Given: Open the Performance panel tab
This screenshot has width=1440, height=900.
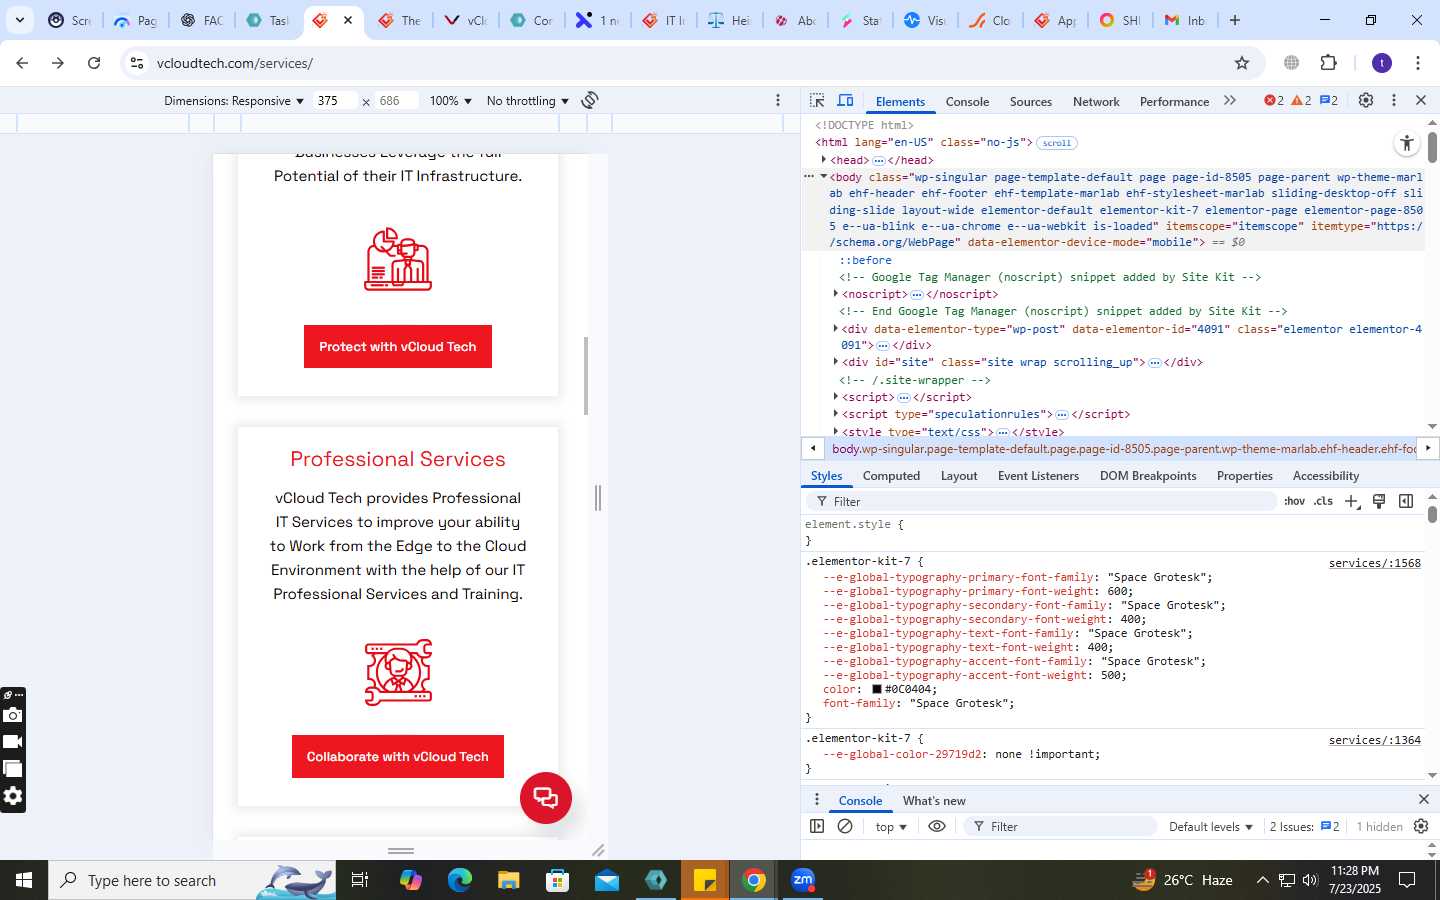Looking at the screenshot, I should pos(1174,102).
